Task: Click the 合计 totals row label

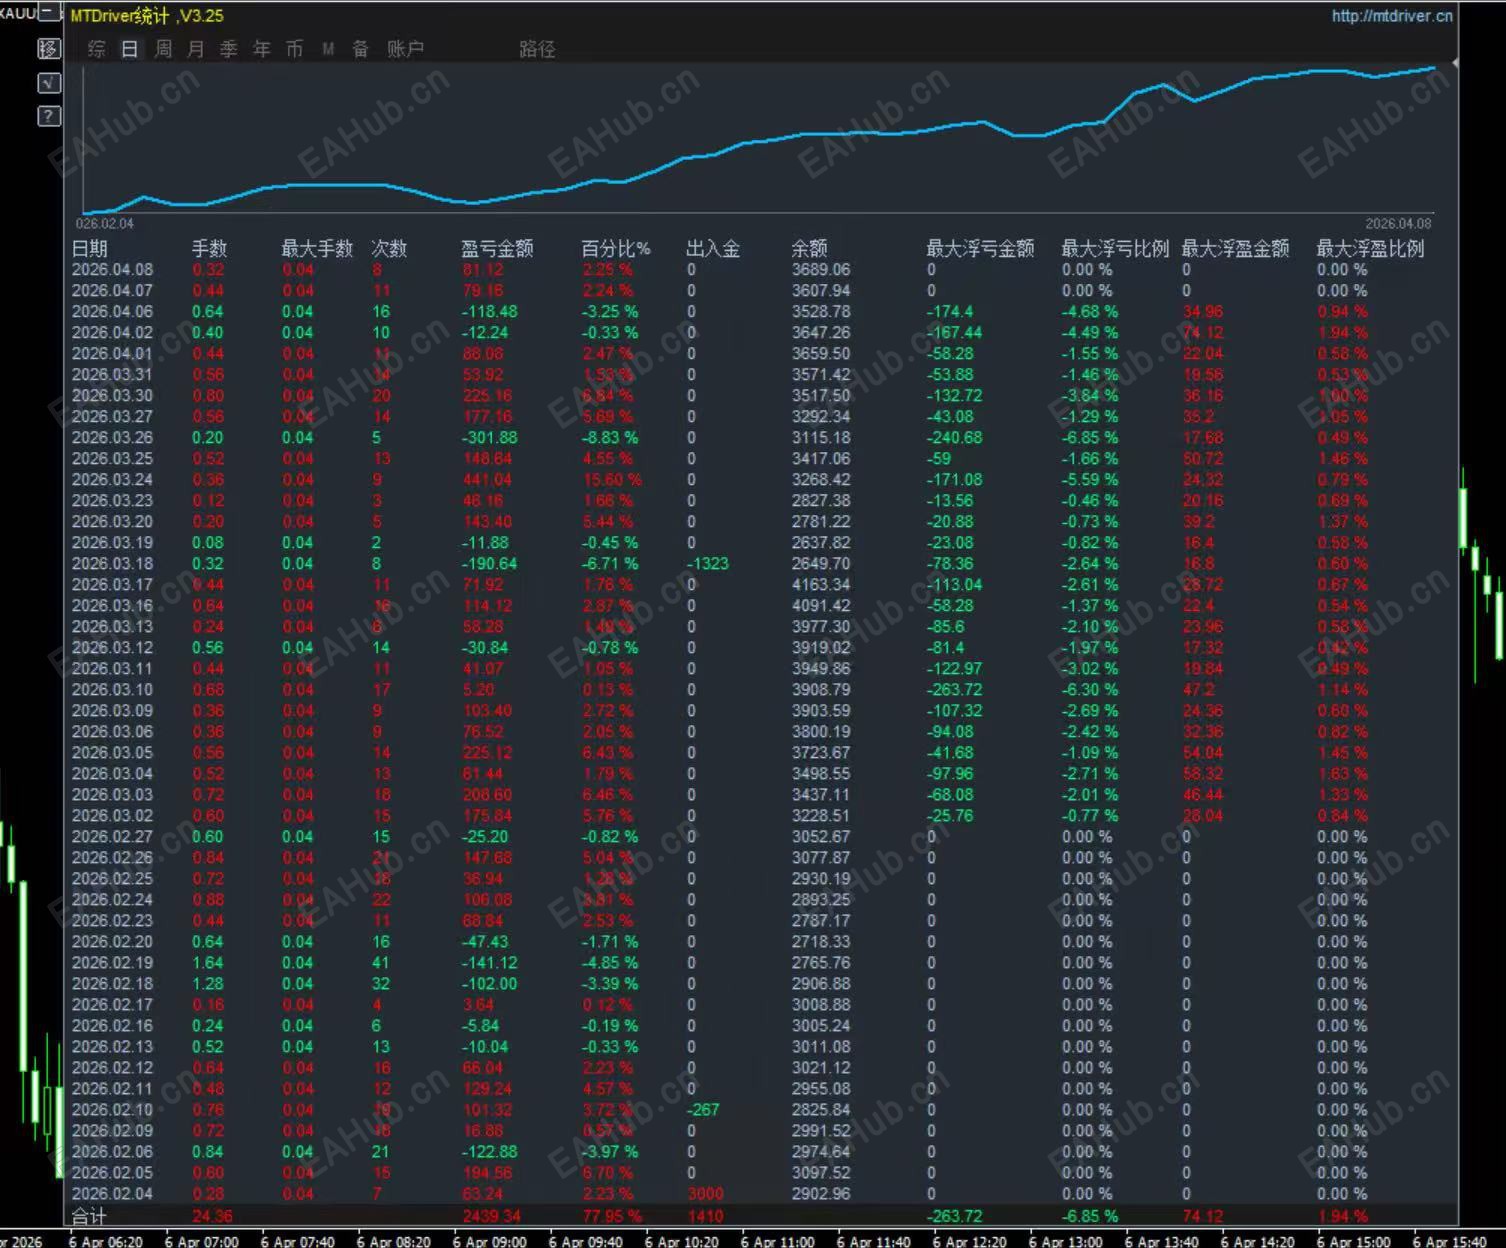Action: click(x=89, y=1216)
